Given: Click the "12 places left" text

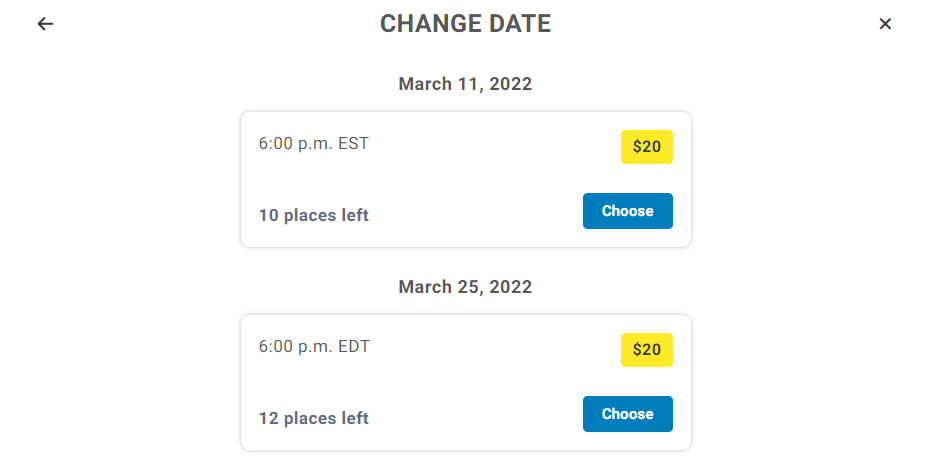Looking at the screenshot, I should 313,418.
